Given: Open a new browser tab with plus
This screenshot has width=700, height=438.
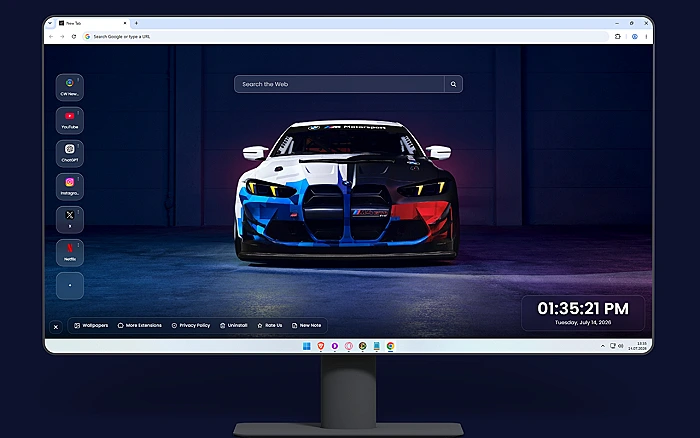Looking at the screenshot, I should (136, 23).
